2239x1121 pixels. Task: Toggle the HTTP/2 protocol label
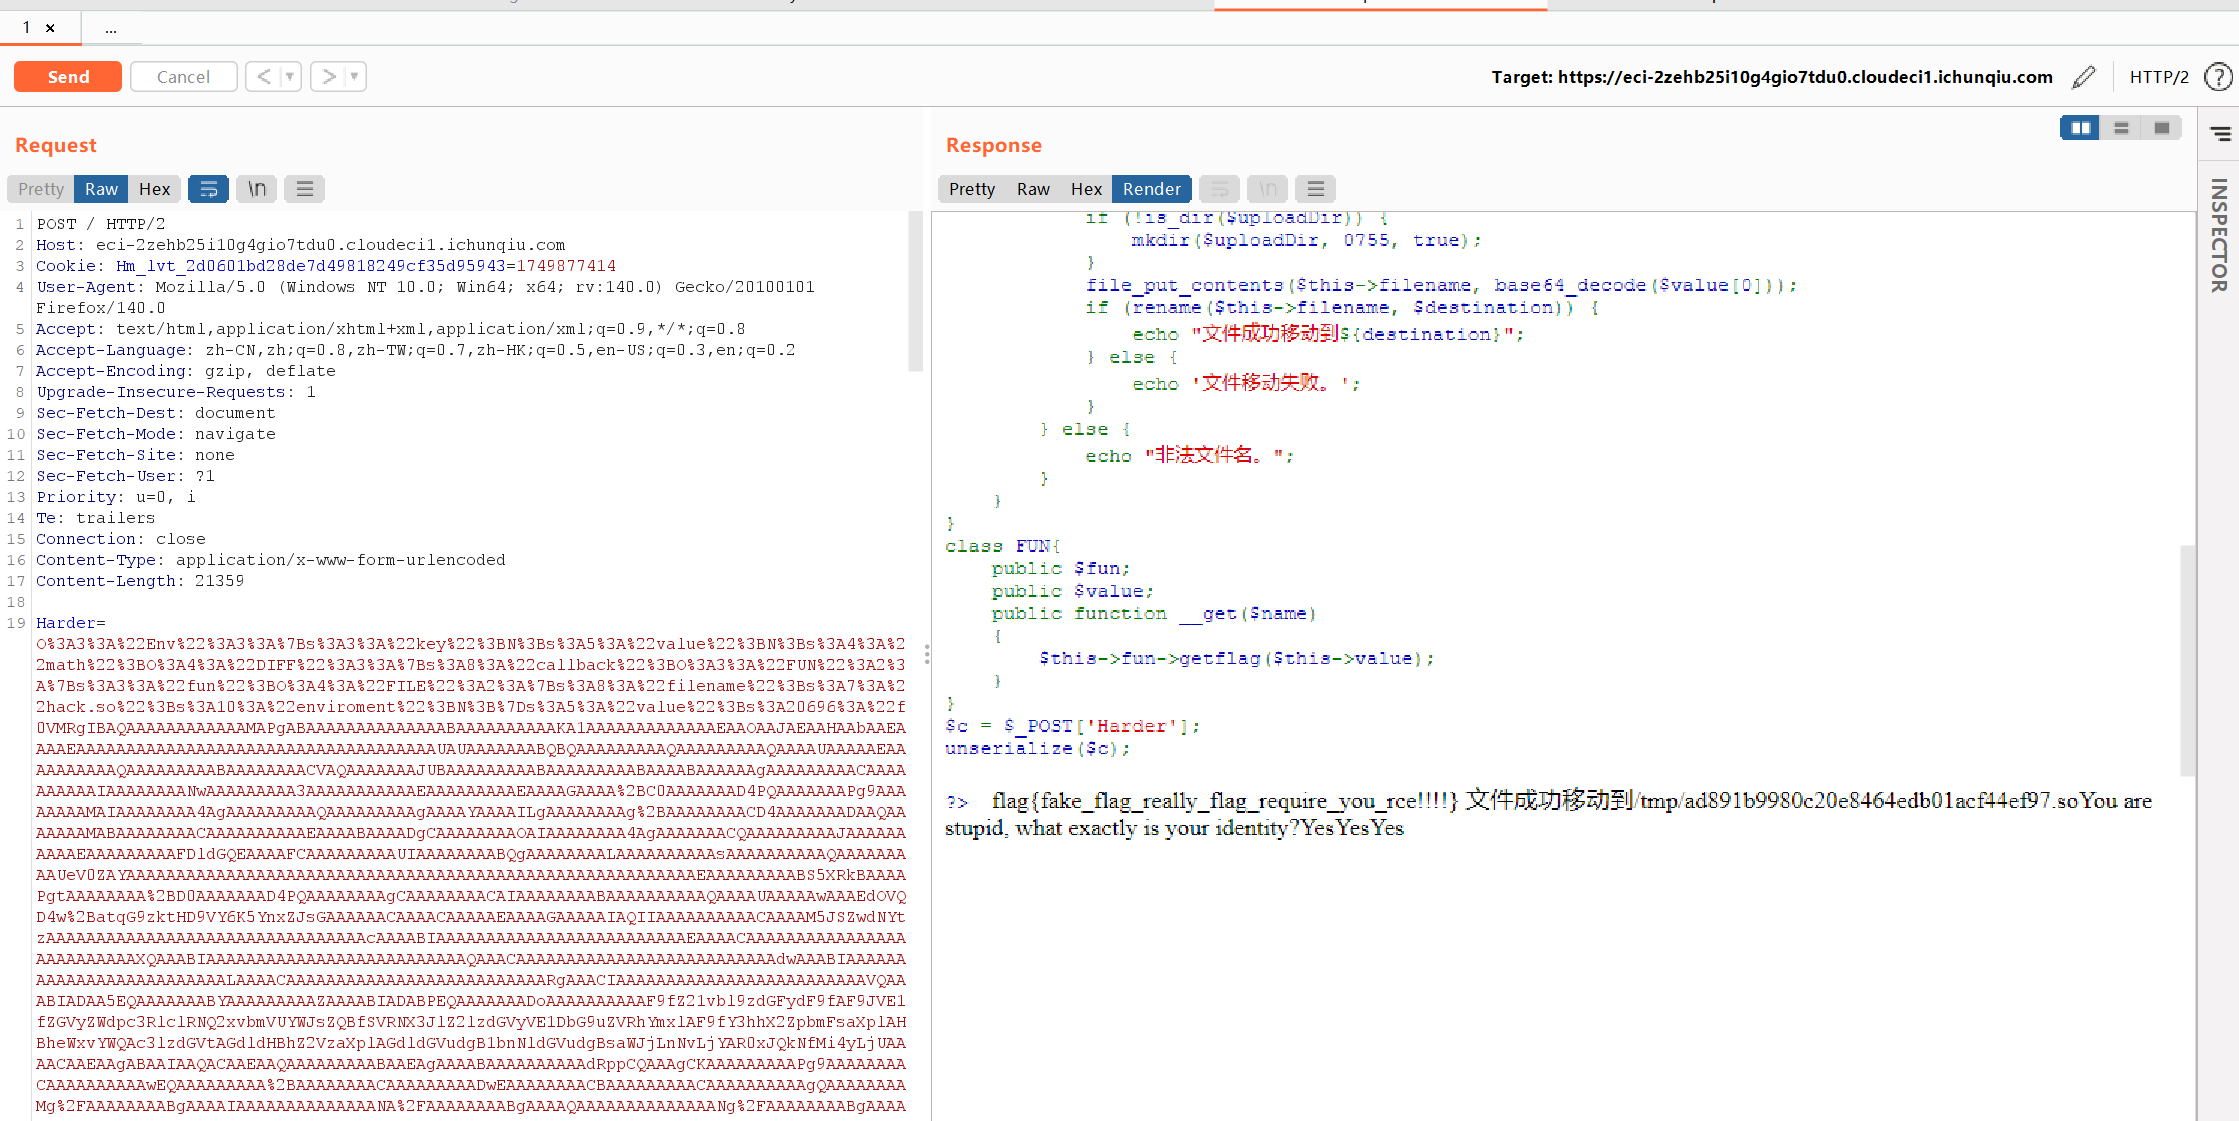click(2159, 77)
